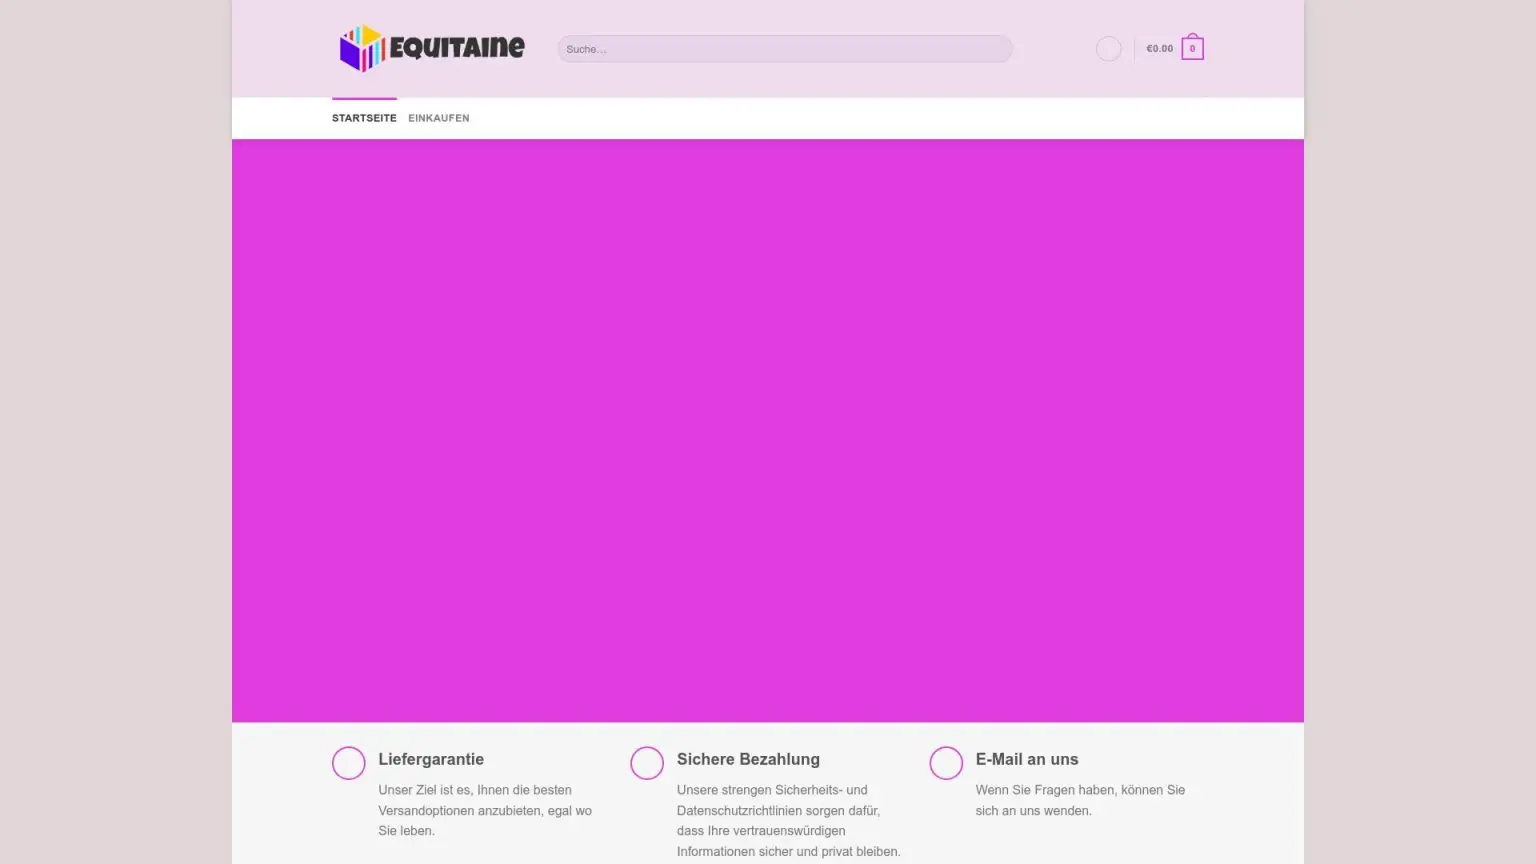Select the E-Mail an uns heading
Viewport: 1536px width, 864px height.
pyautogui.click(x=1027, y=760)
